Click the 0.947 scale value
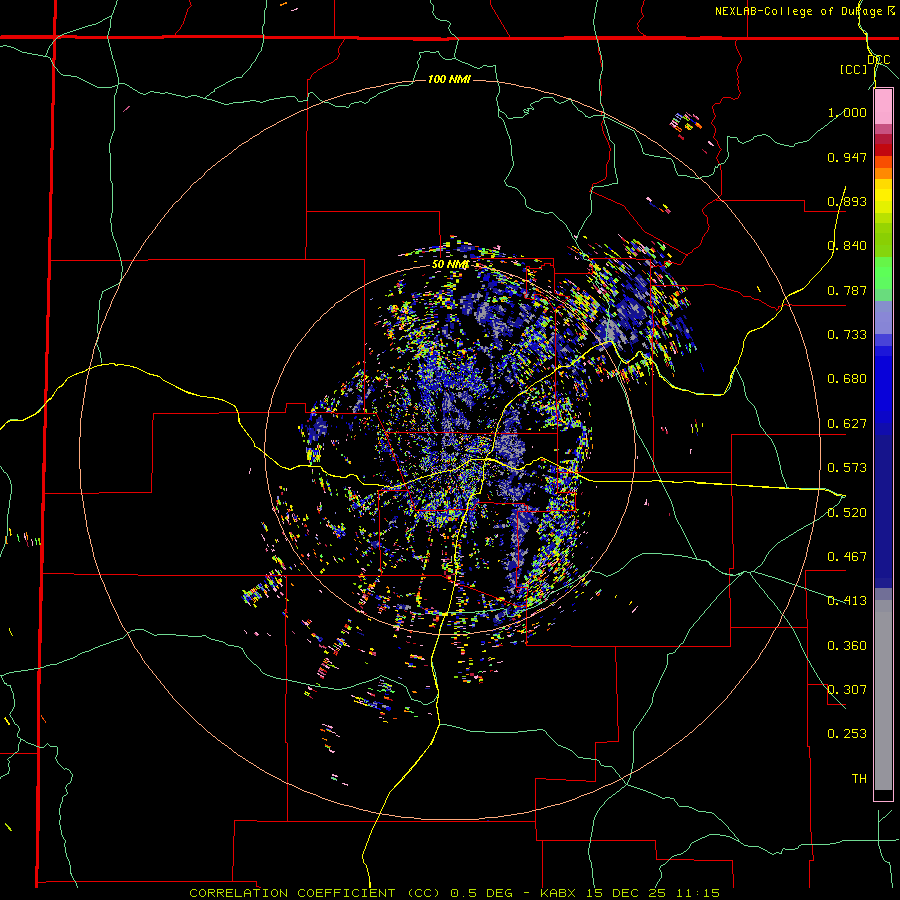Image resolution: width=900 pixels, height=900 pixels. click(847, 157)
